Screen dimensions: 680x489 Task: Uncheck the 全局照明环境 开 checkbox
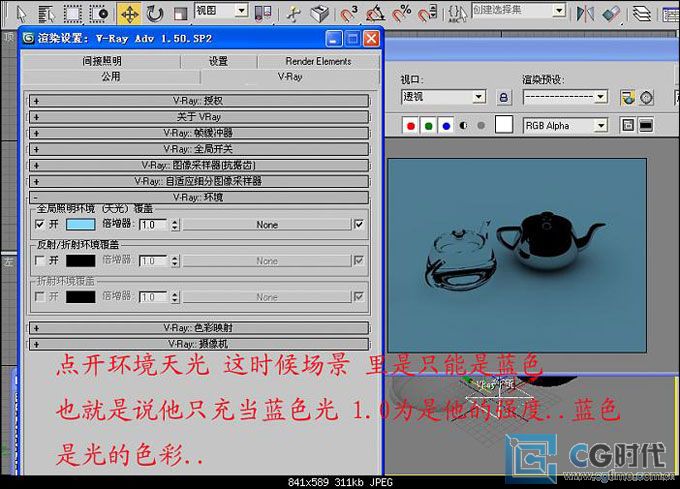[x=40, y=225]
